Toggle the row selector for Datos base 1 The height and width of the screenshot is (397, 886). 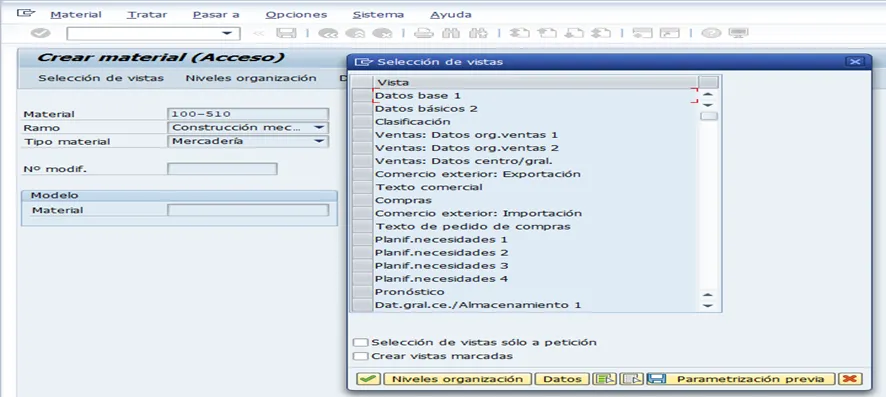[x=362, y=95]
